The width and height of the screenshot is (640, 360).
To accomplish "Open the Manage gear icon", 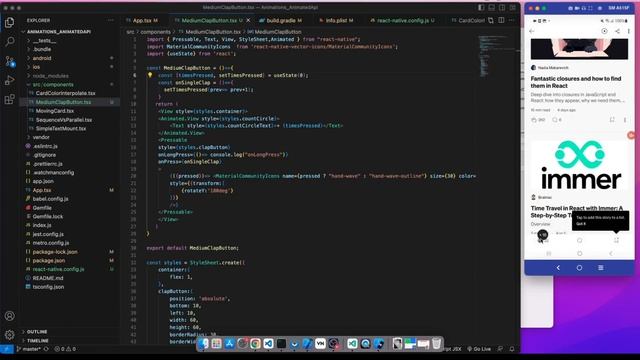I will click(x=9, y=335).
